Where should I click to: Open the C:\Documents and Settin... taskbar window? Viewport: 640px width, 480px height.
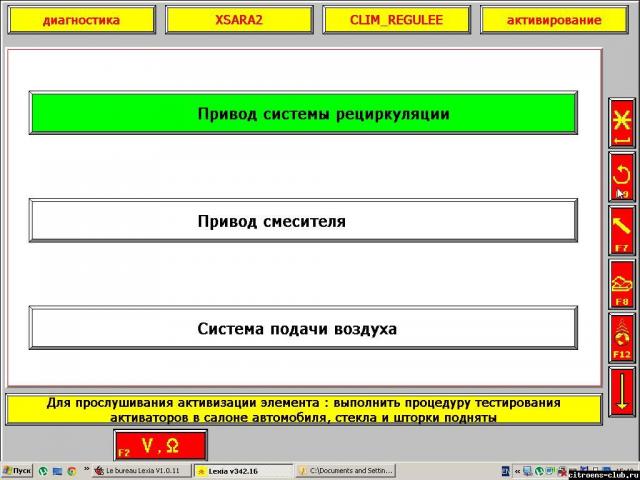[x=346, y=471]
